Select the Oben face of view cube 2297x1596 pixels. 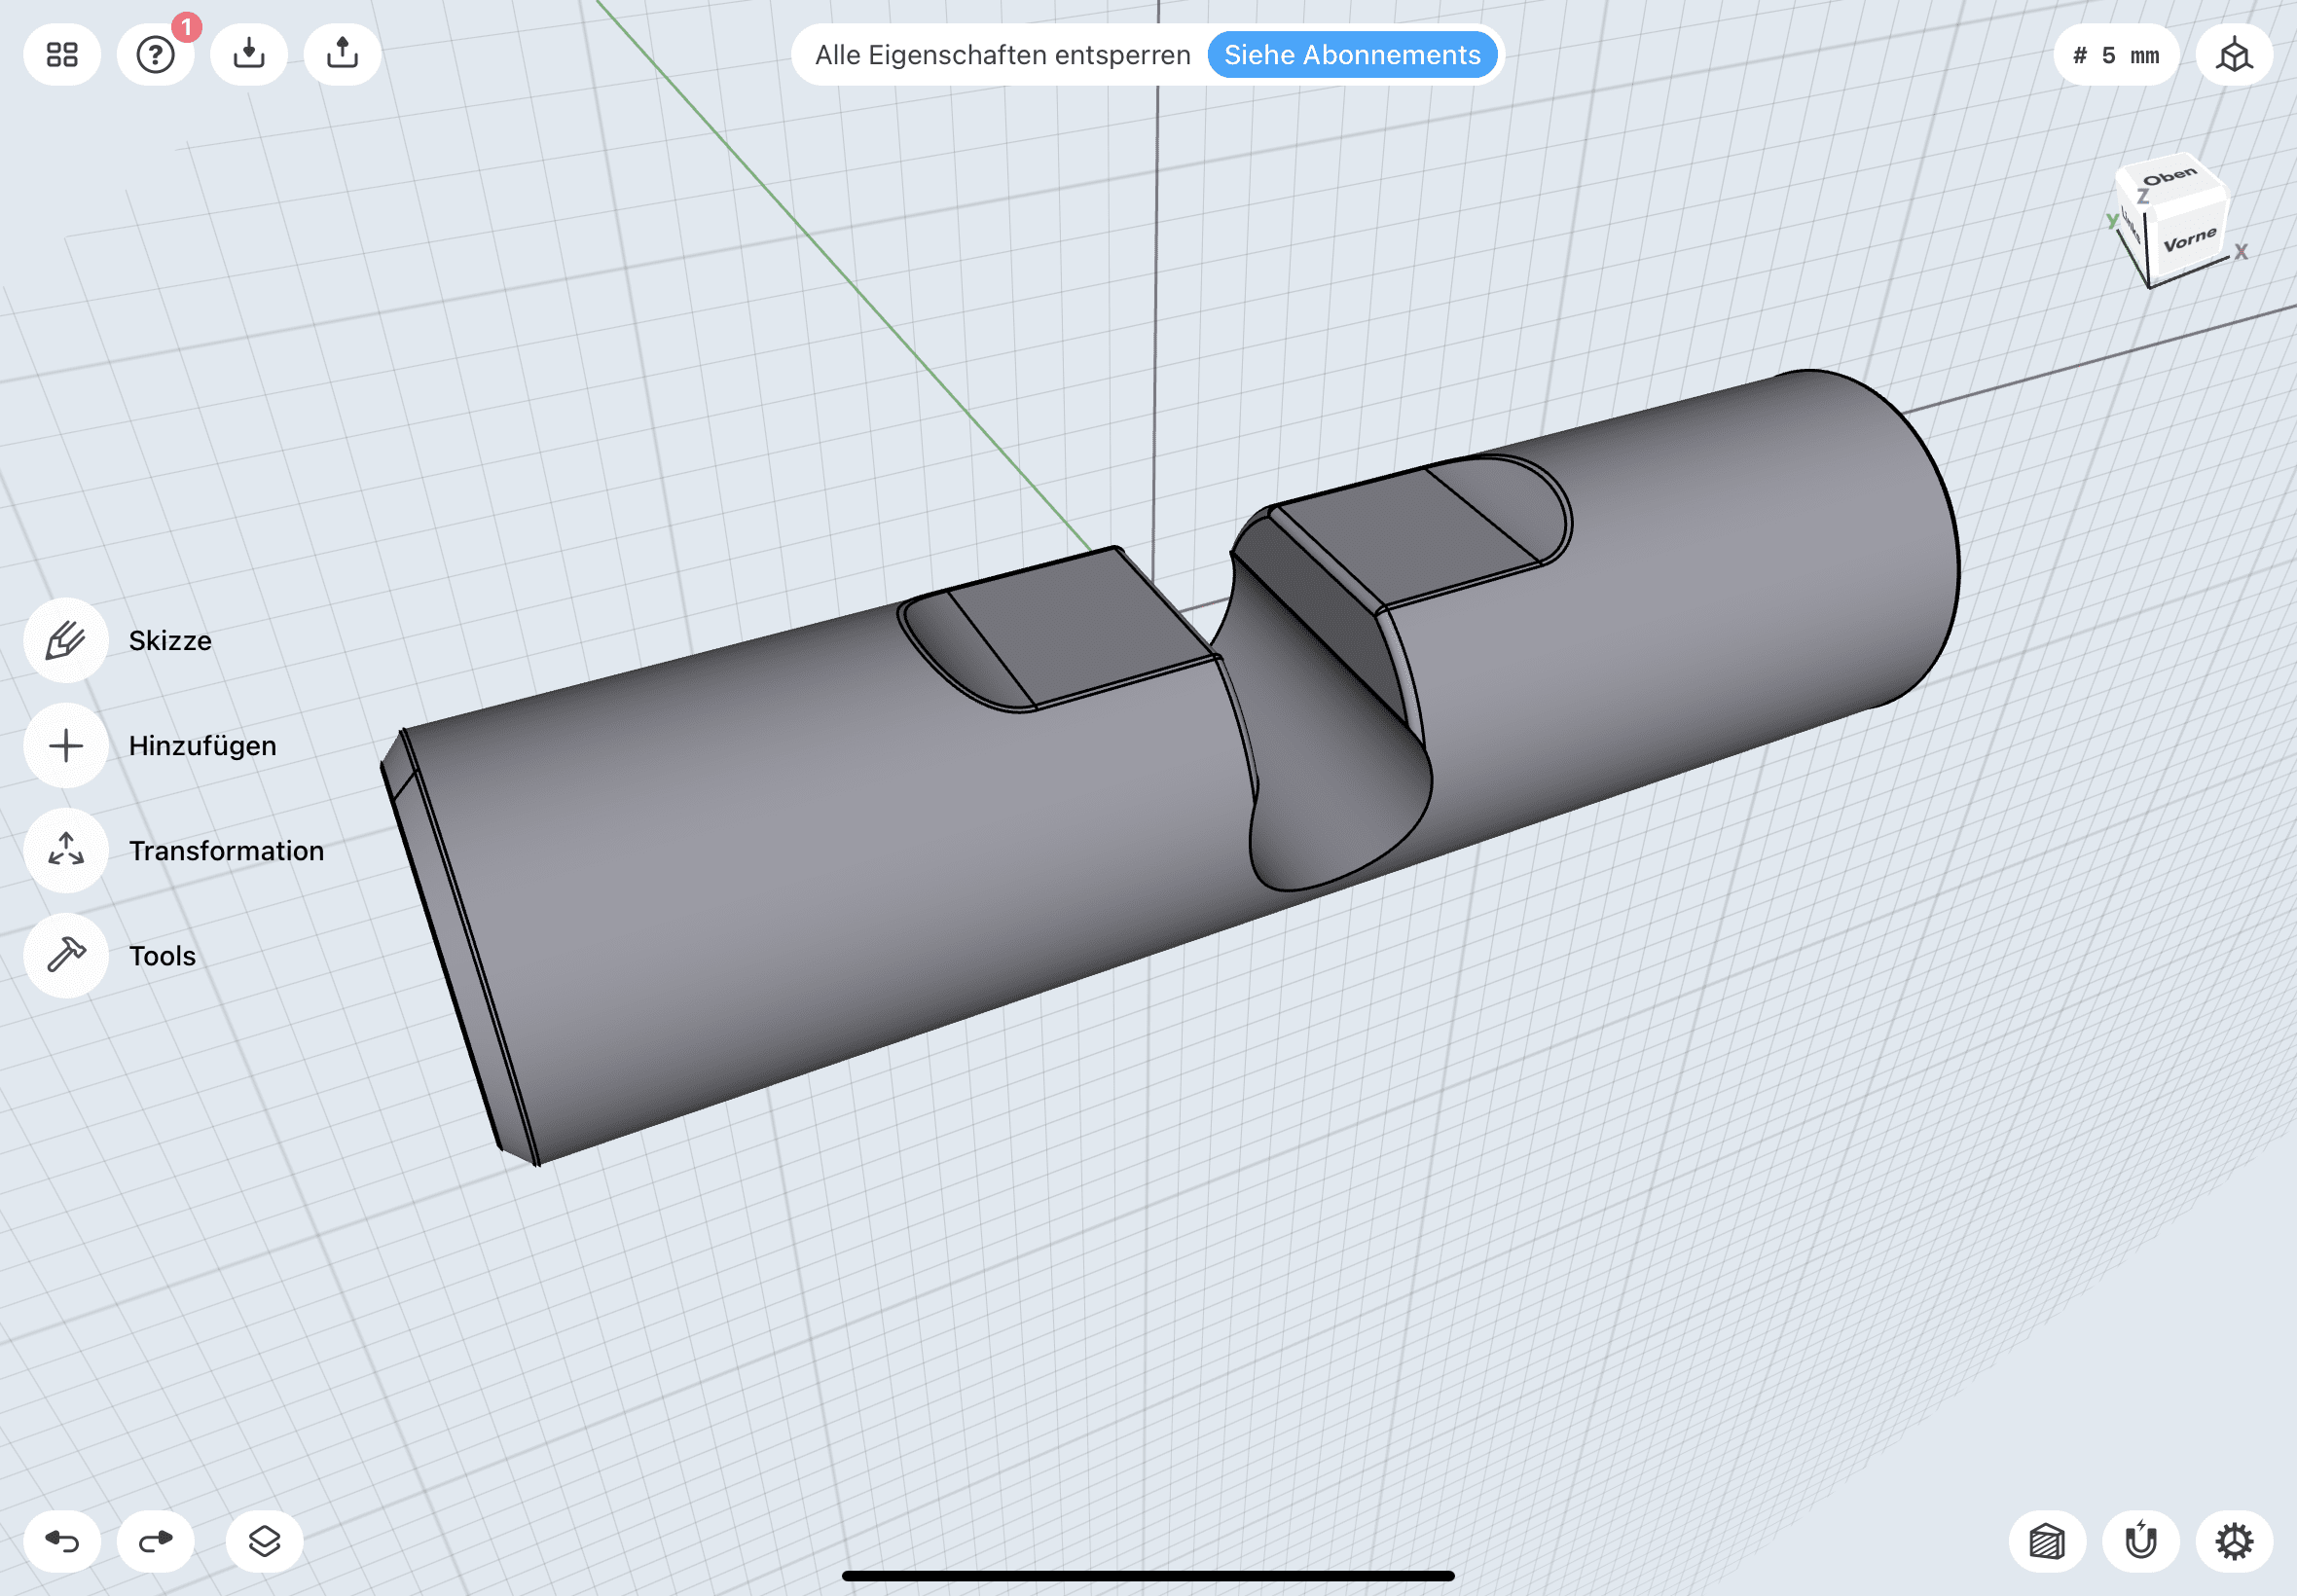[x=2170, y=177]
